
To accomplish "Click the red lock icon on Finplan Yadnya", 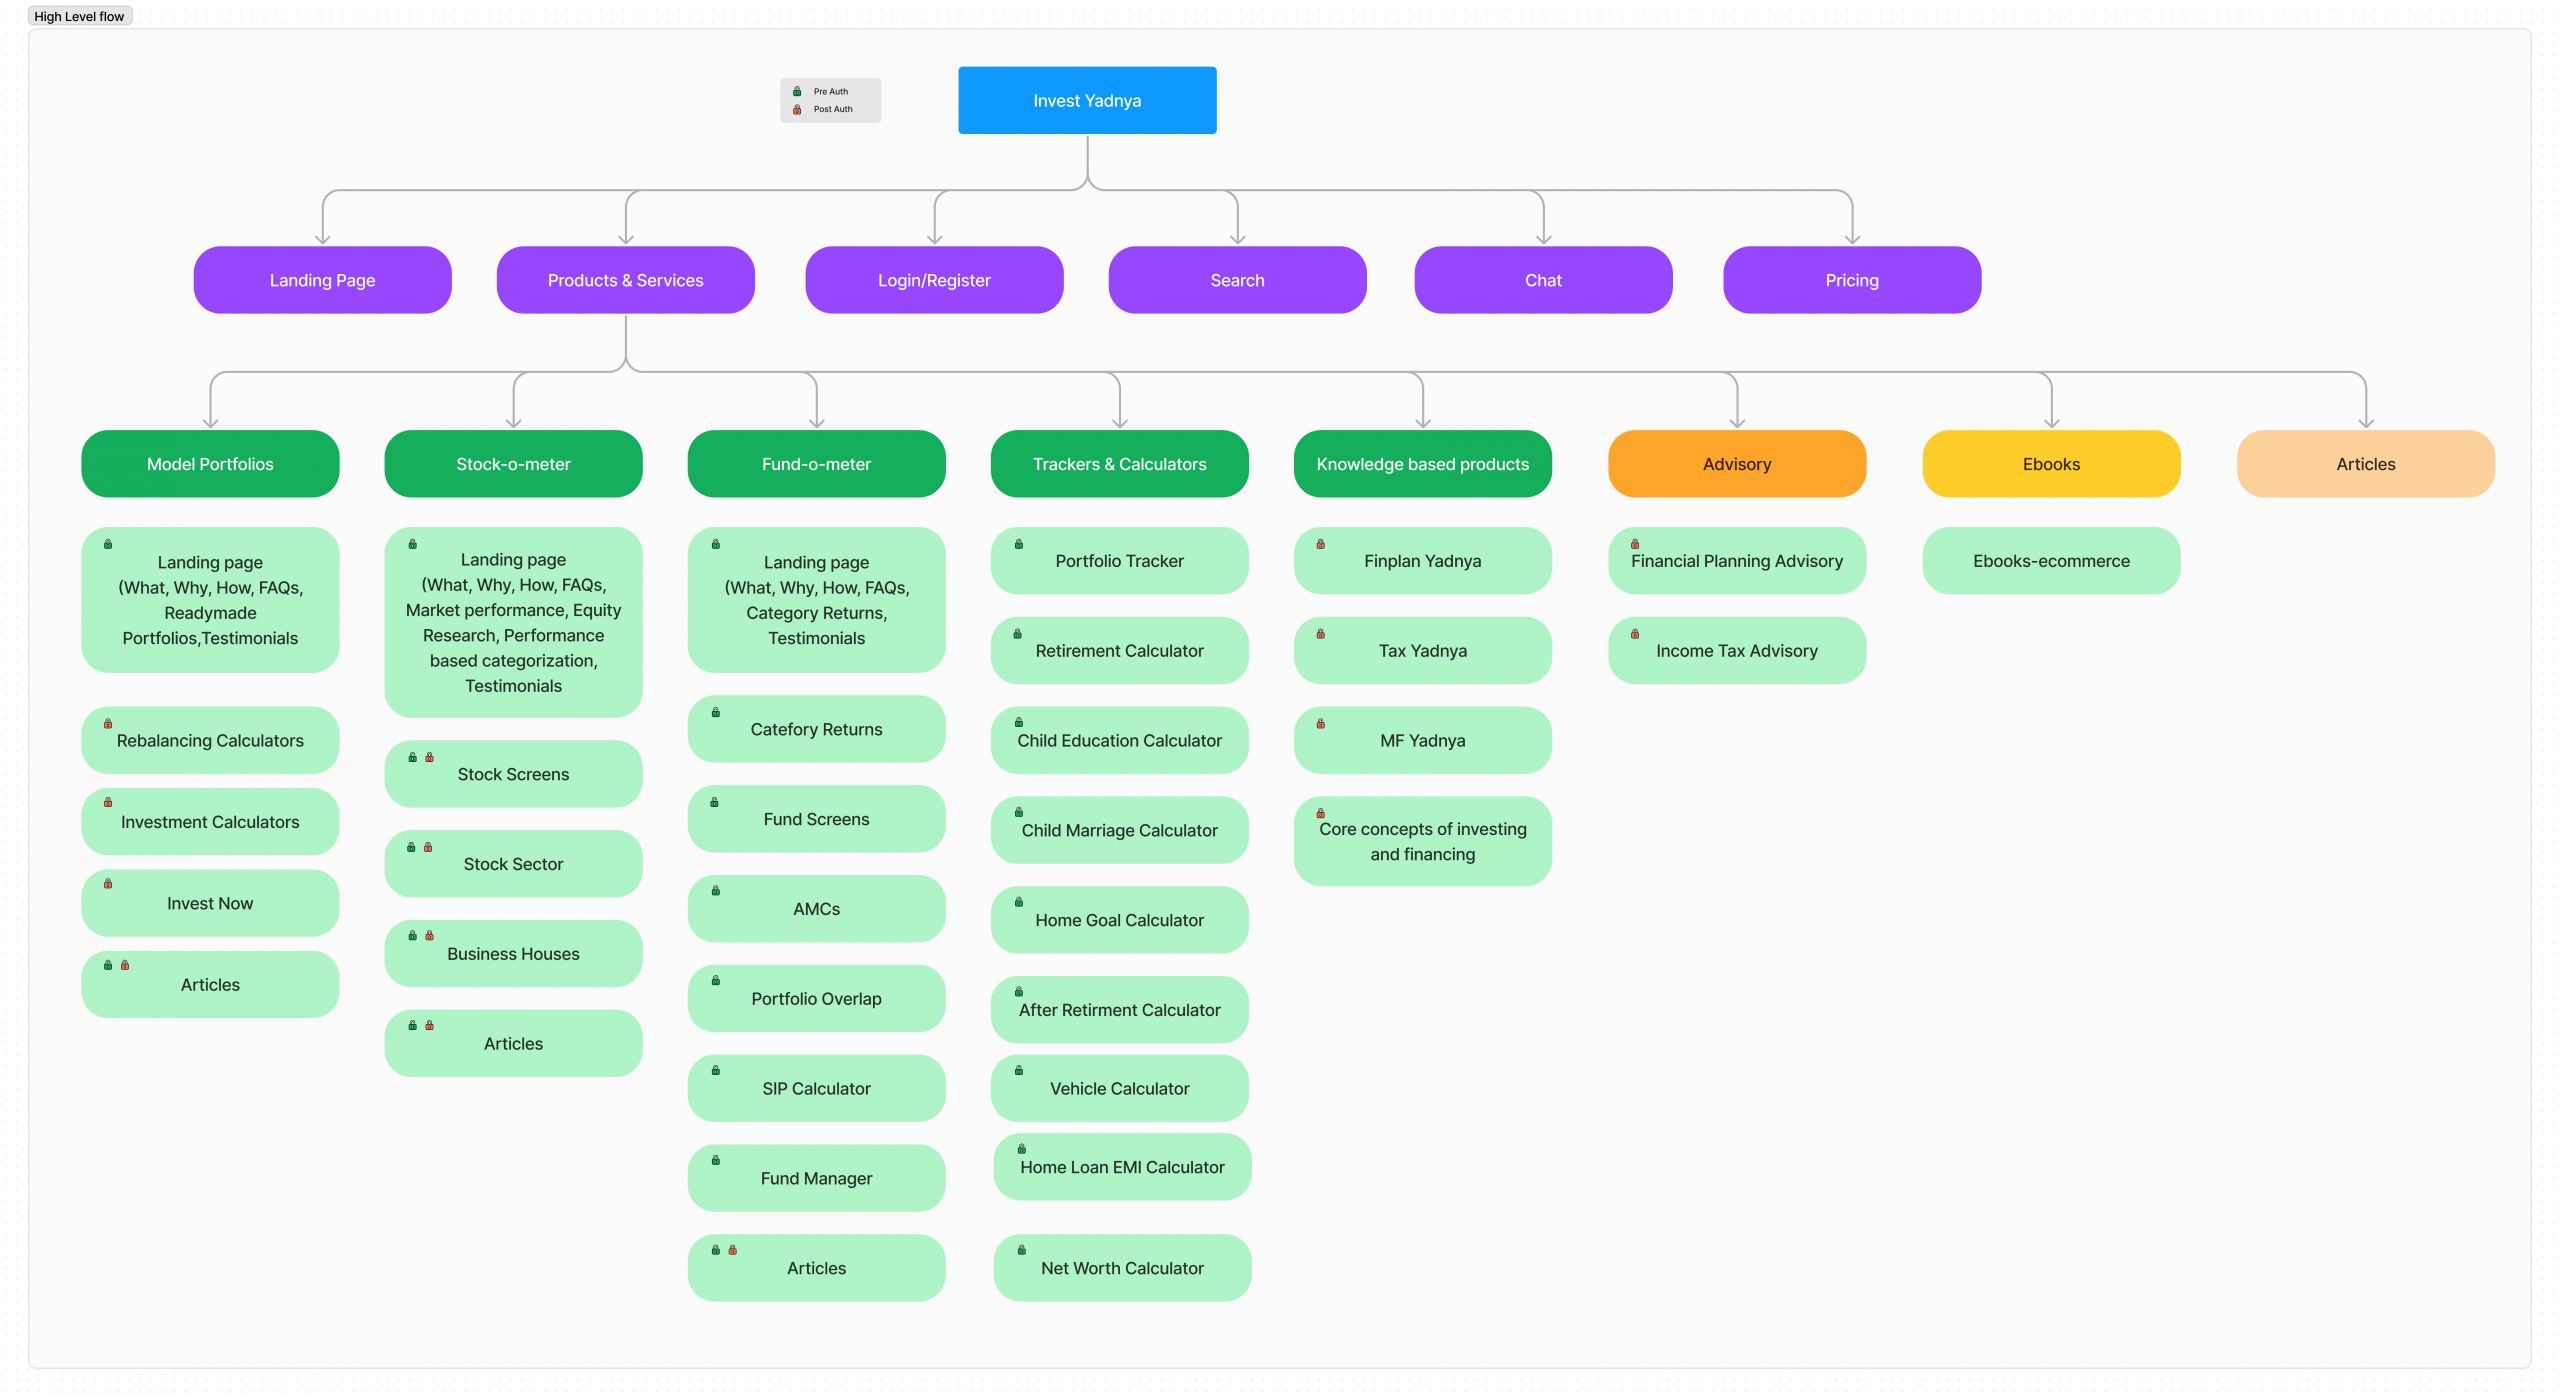I will tap(1321, 544).
